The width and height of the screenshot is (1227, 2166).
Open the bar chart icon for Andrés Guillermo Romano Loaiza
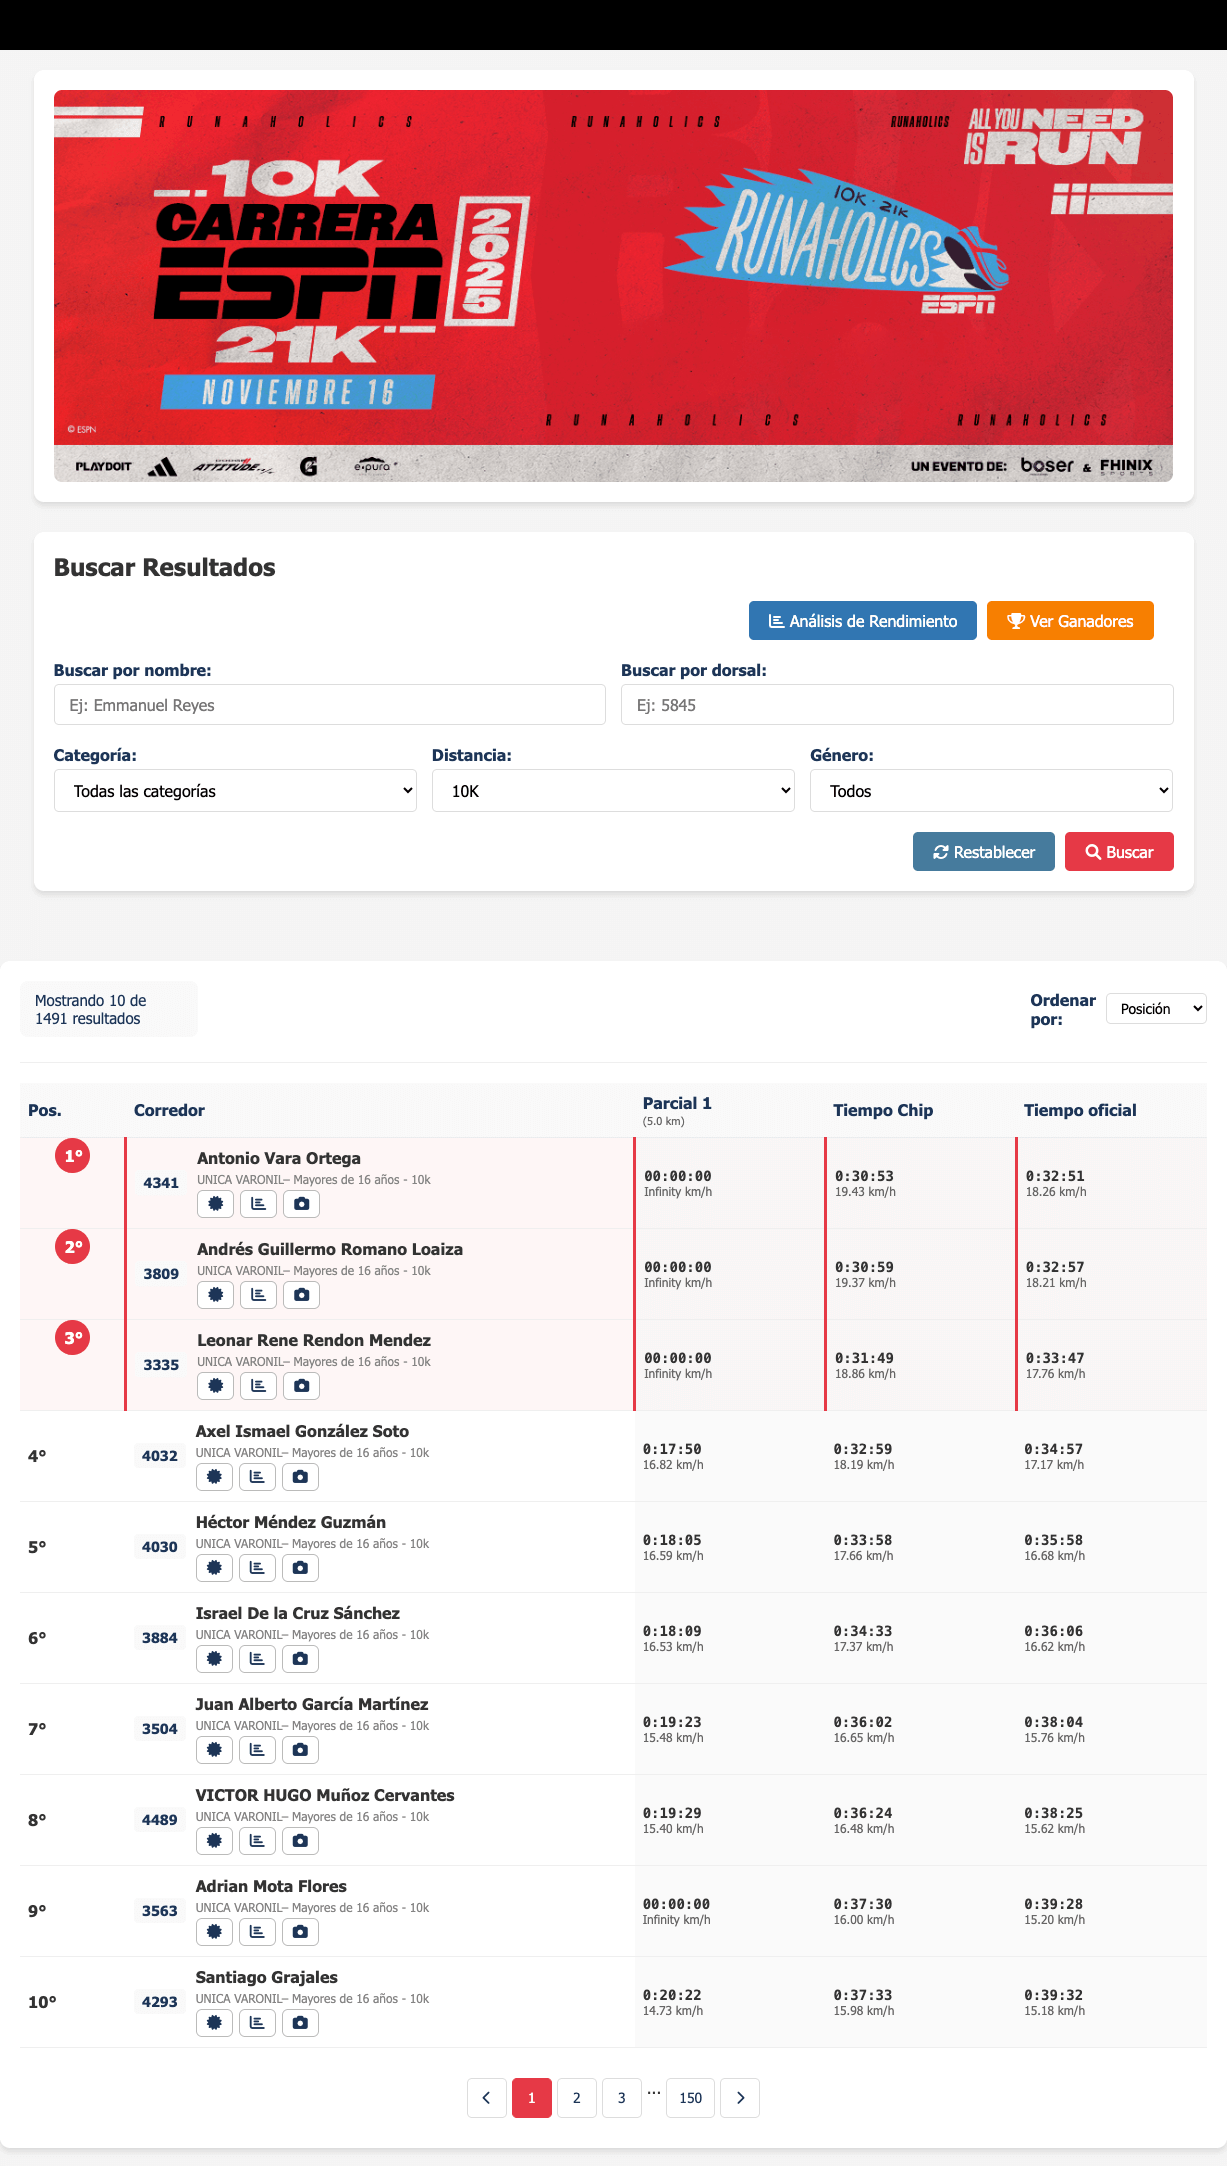point(258,1295)
